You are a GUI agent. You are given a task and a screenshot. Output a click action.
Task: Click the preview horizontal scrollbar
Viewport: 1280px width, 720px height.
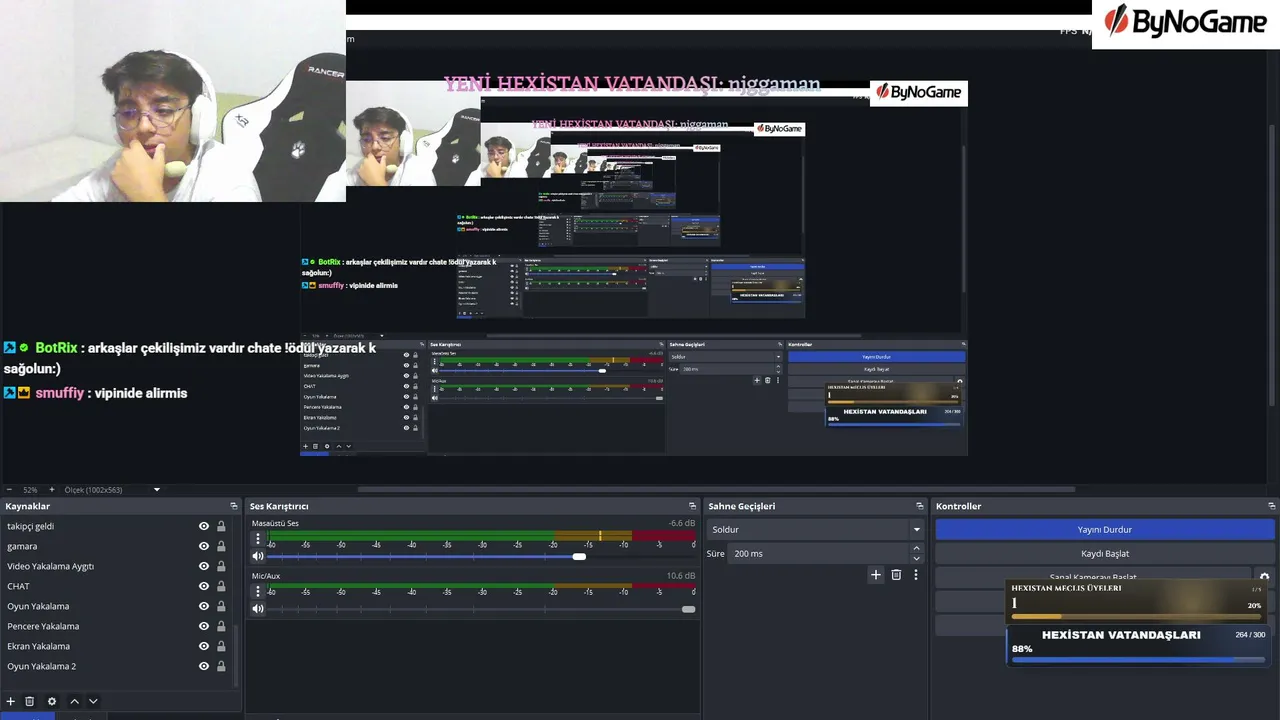[x=716, y=490]
